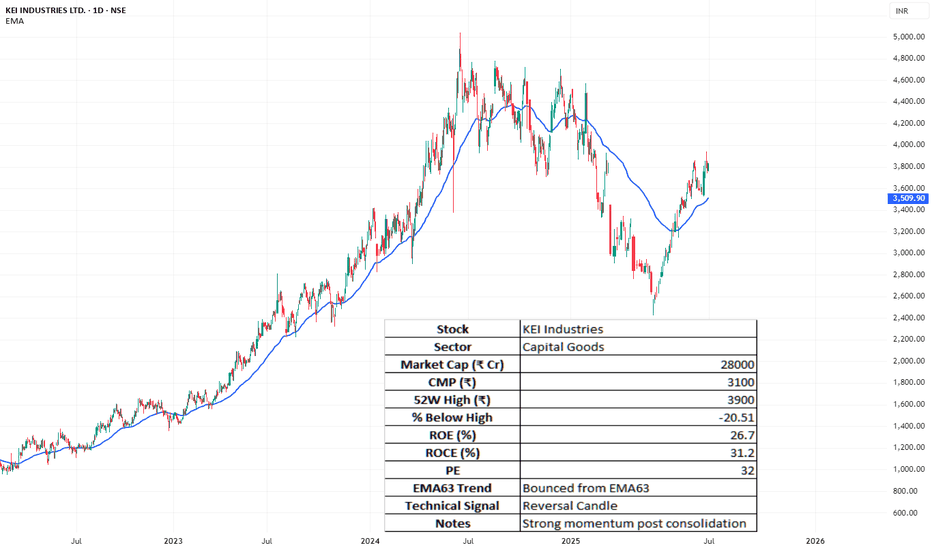
Task: Click the ROCE (%) header cell
Action: point(452,452)
